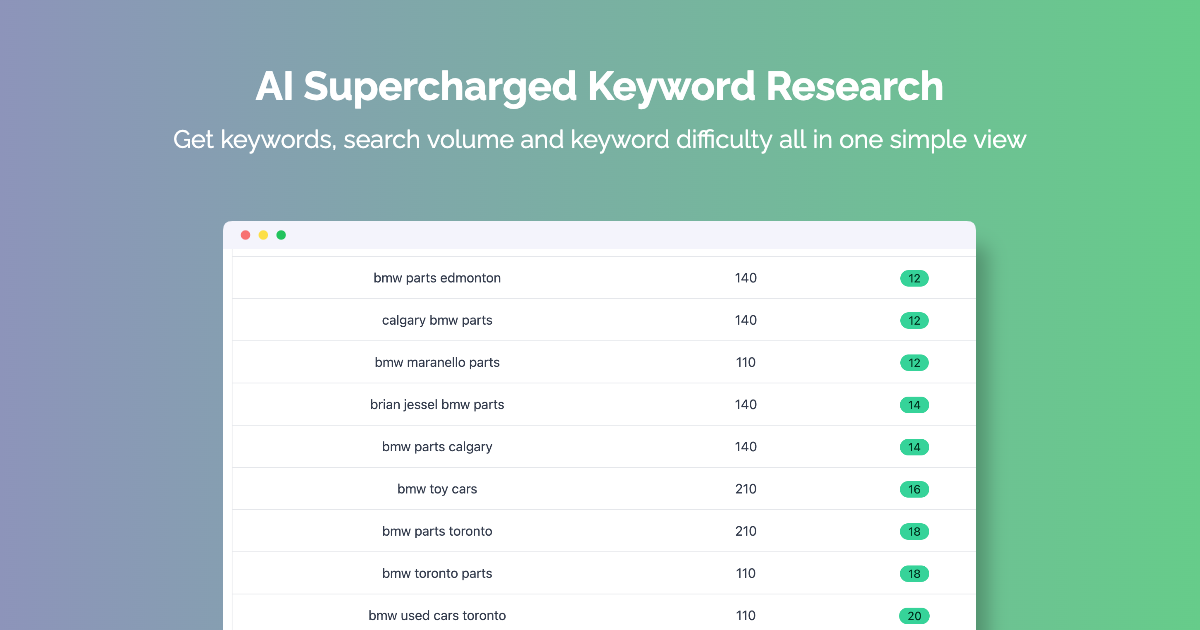Click the yellow minimize dot in window header

263,235
